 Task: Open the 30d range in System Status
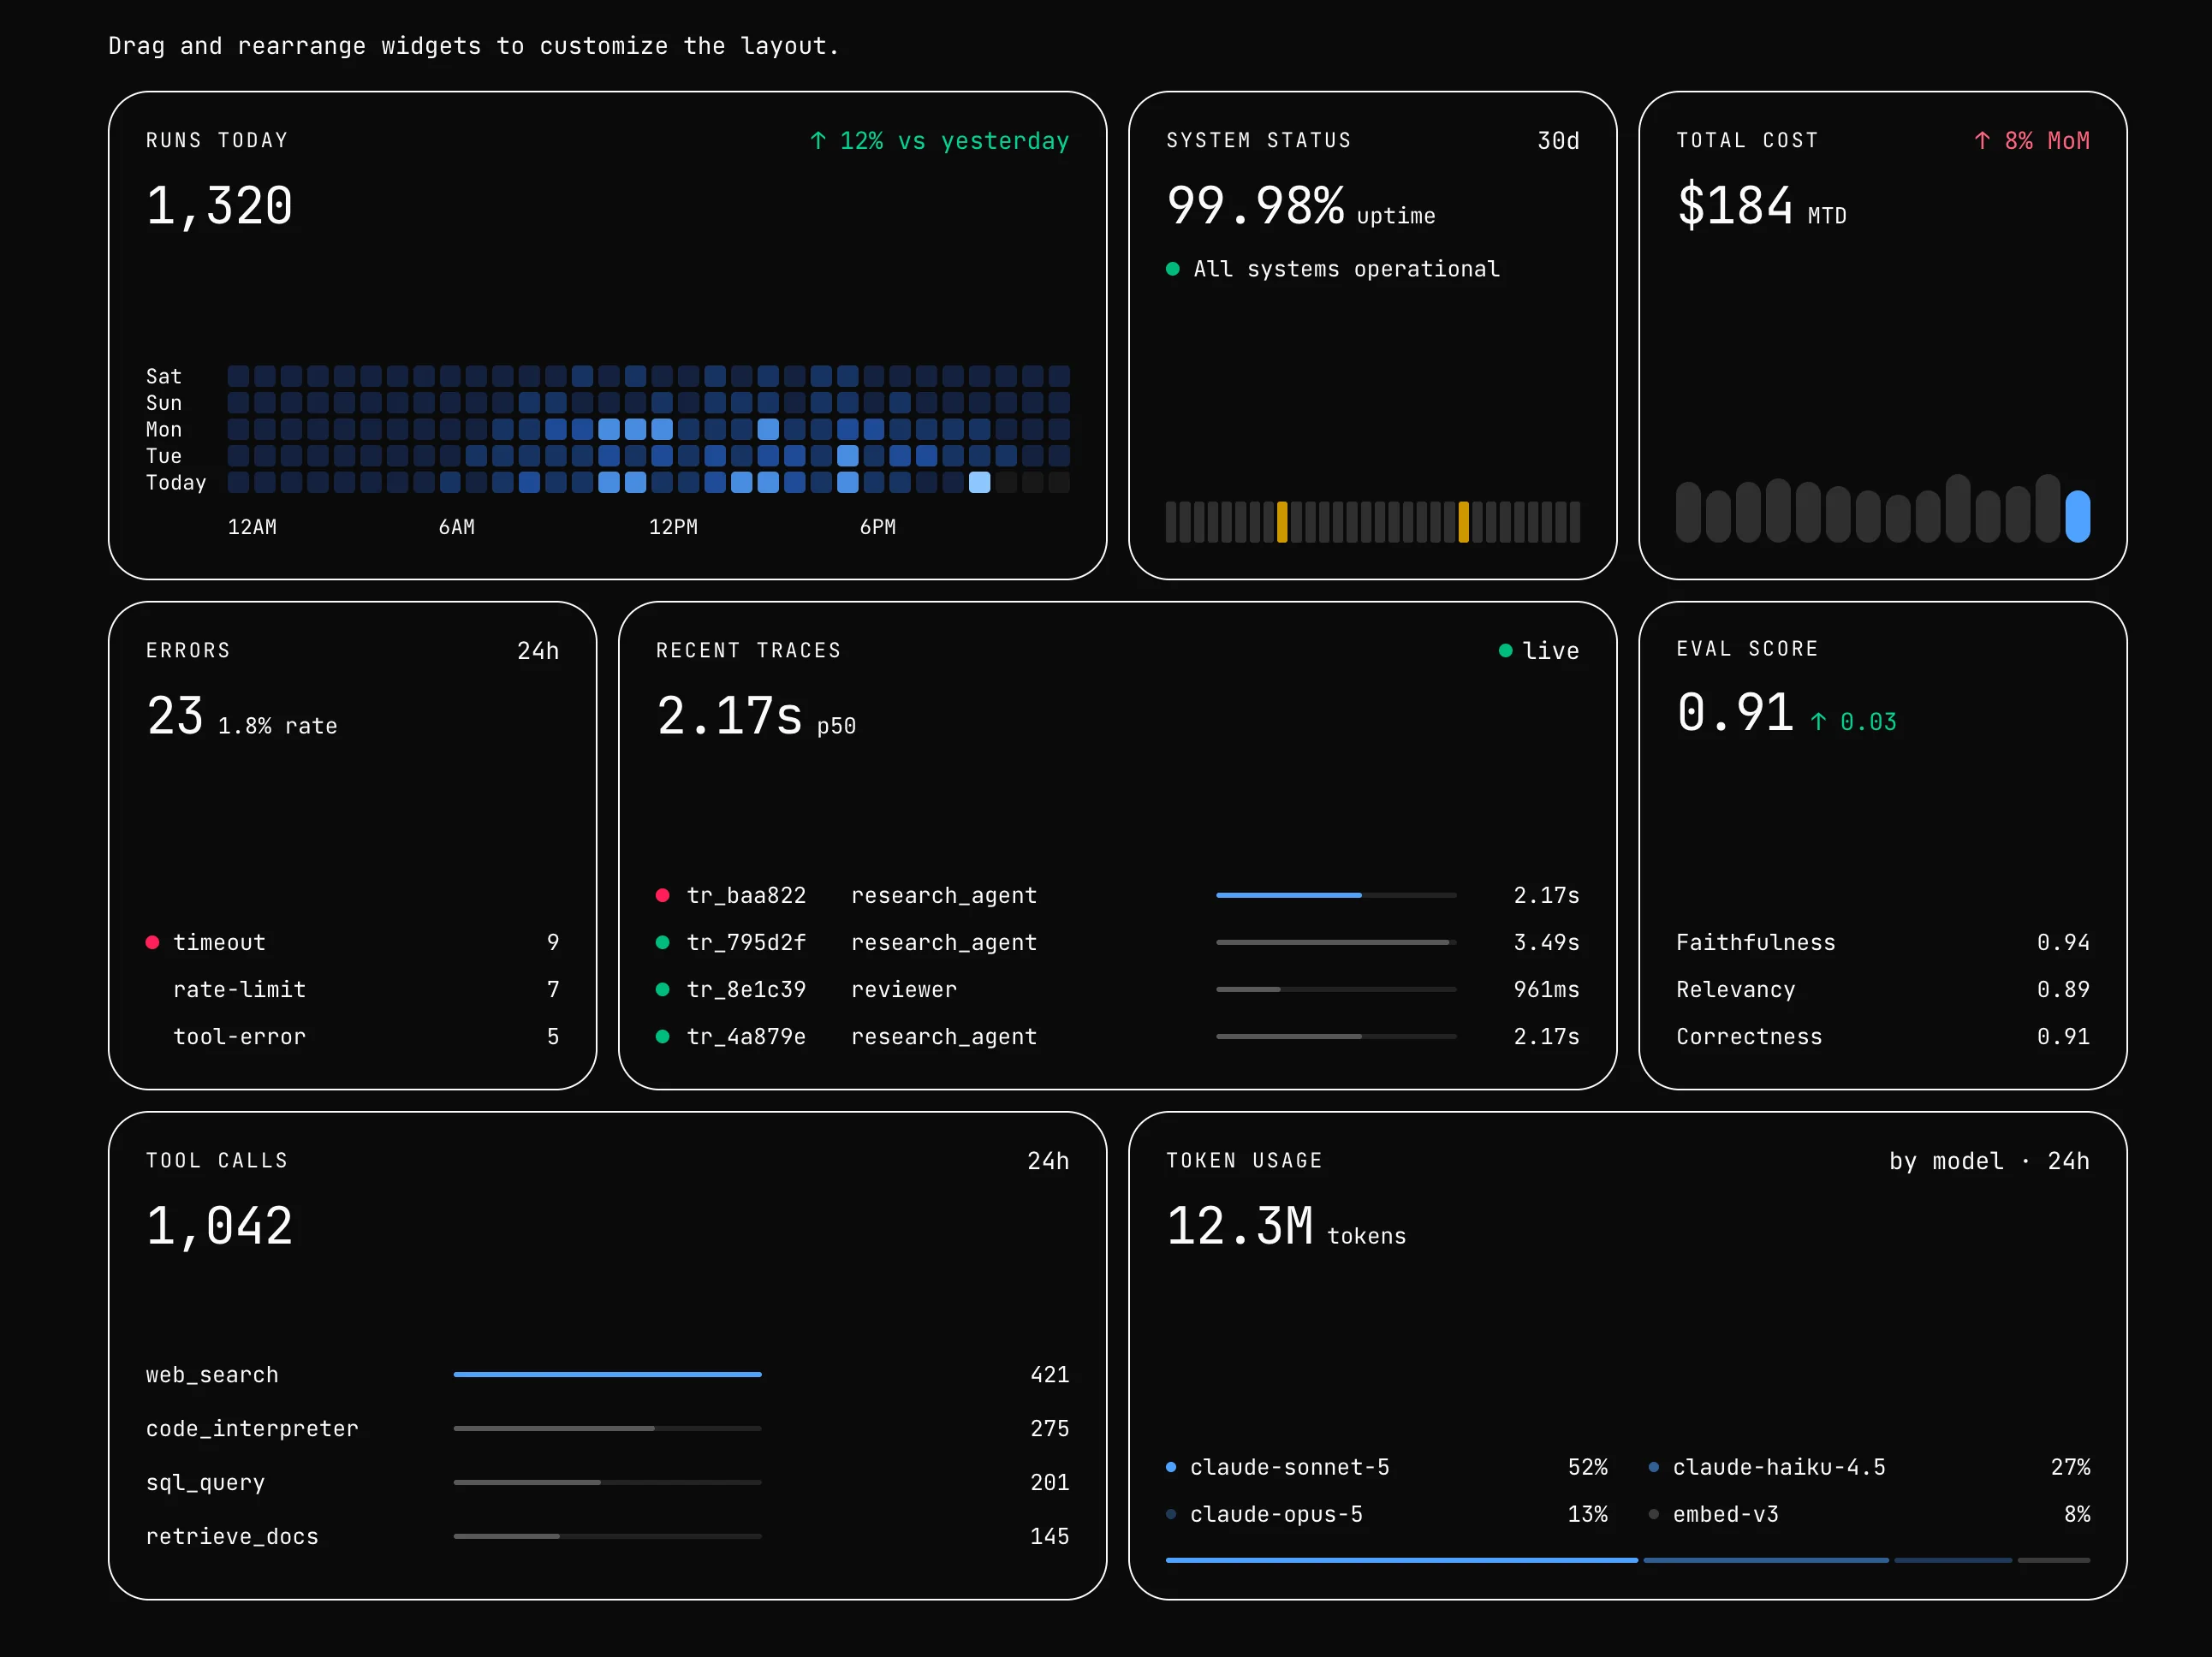tap(1558, 141)
